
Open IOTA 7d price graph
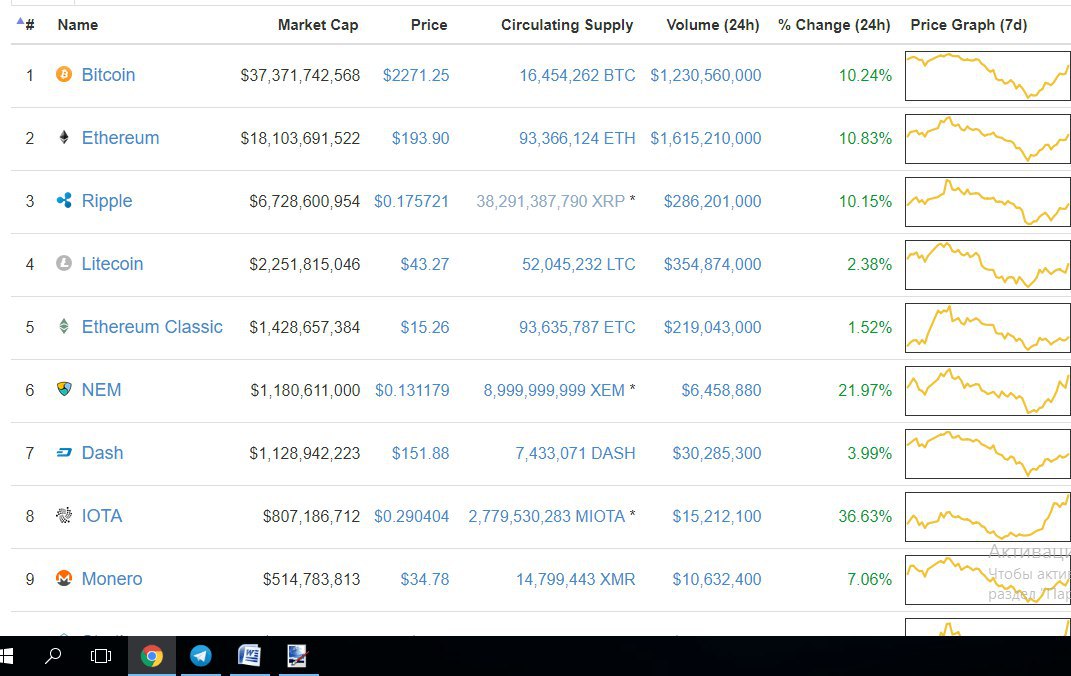point(988,517)
